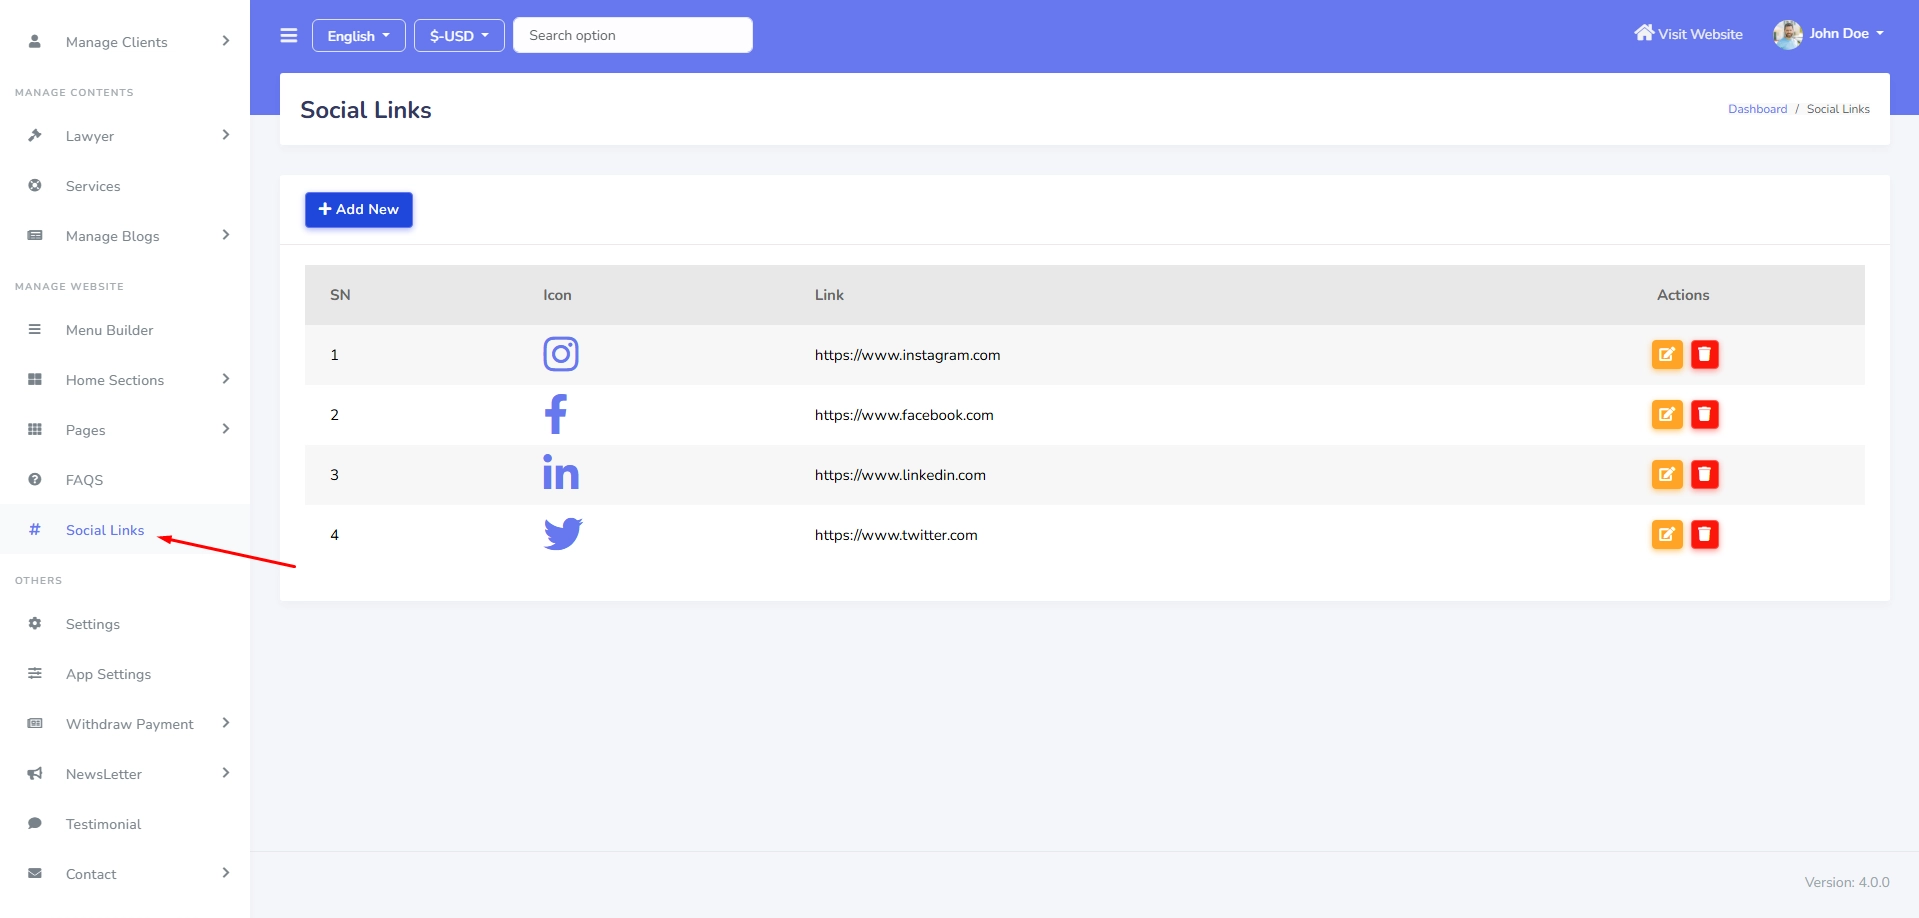Image resolution: width=1919 pixels, height=918 pixels.
Task: Click the hamburger menu toggle icon
Action: (x=289, y=36)
